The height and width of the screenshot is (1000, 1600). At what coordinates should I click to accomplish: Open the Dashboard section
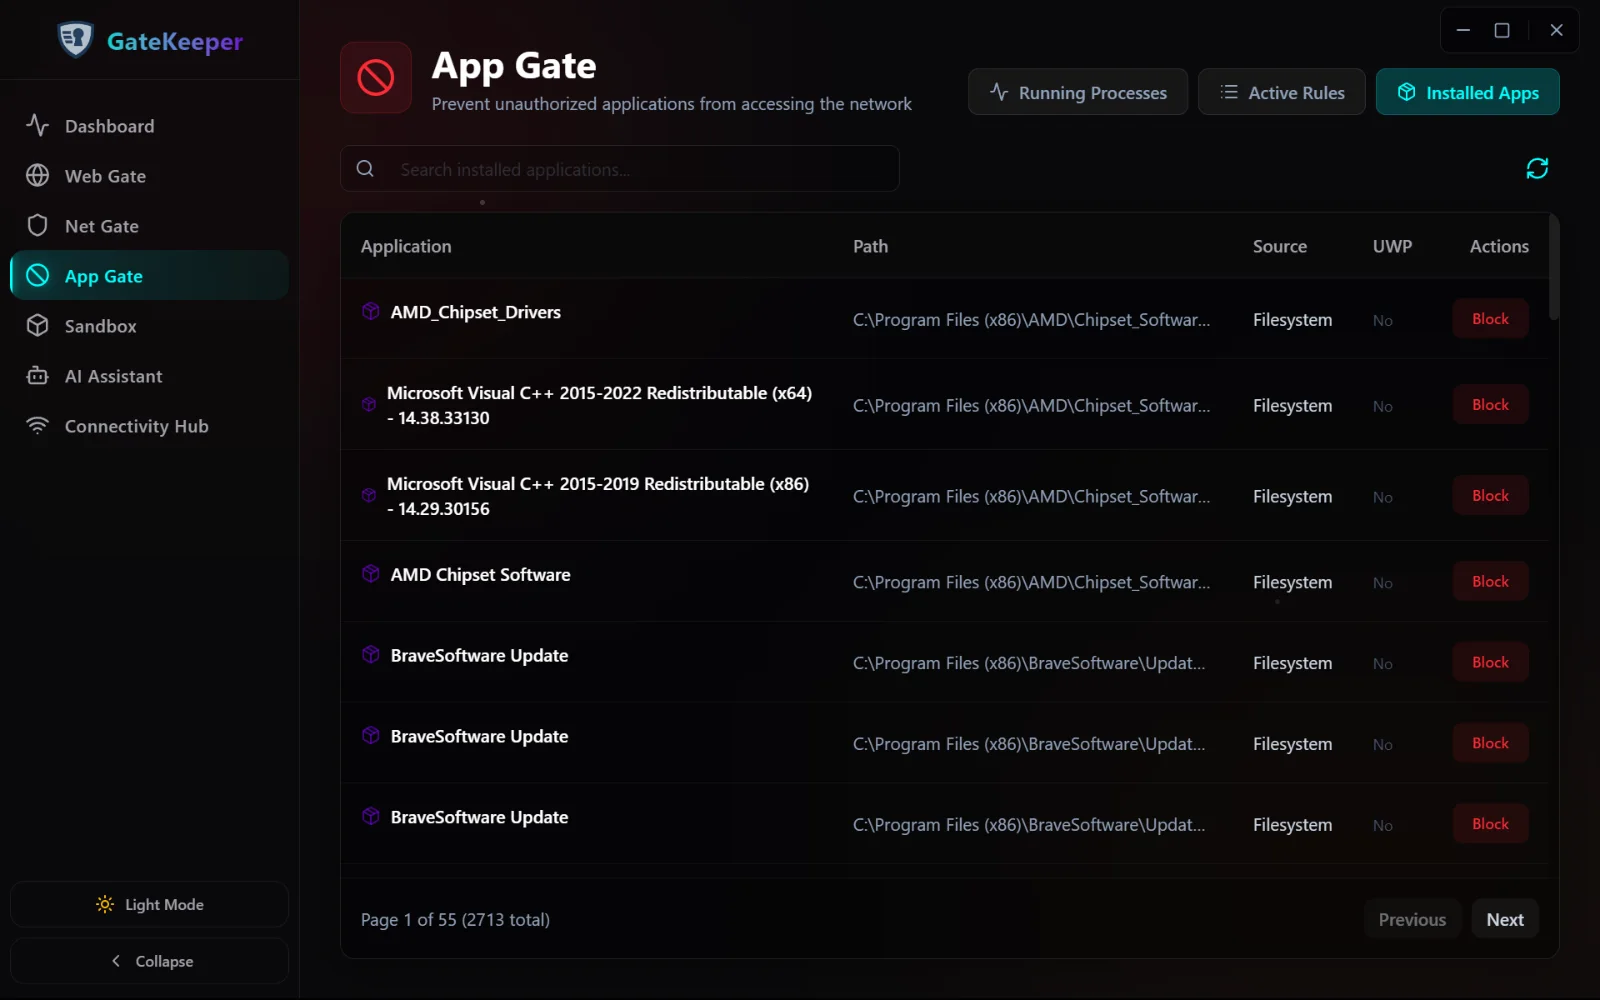(150, 126)
